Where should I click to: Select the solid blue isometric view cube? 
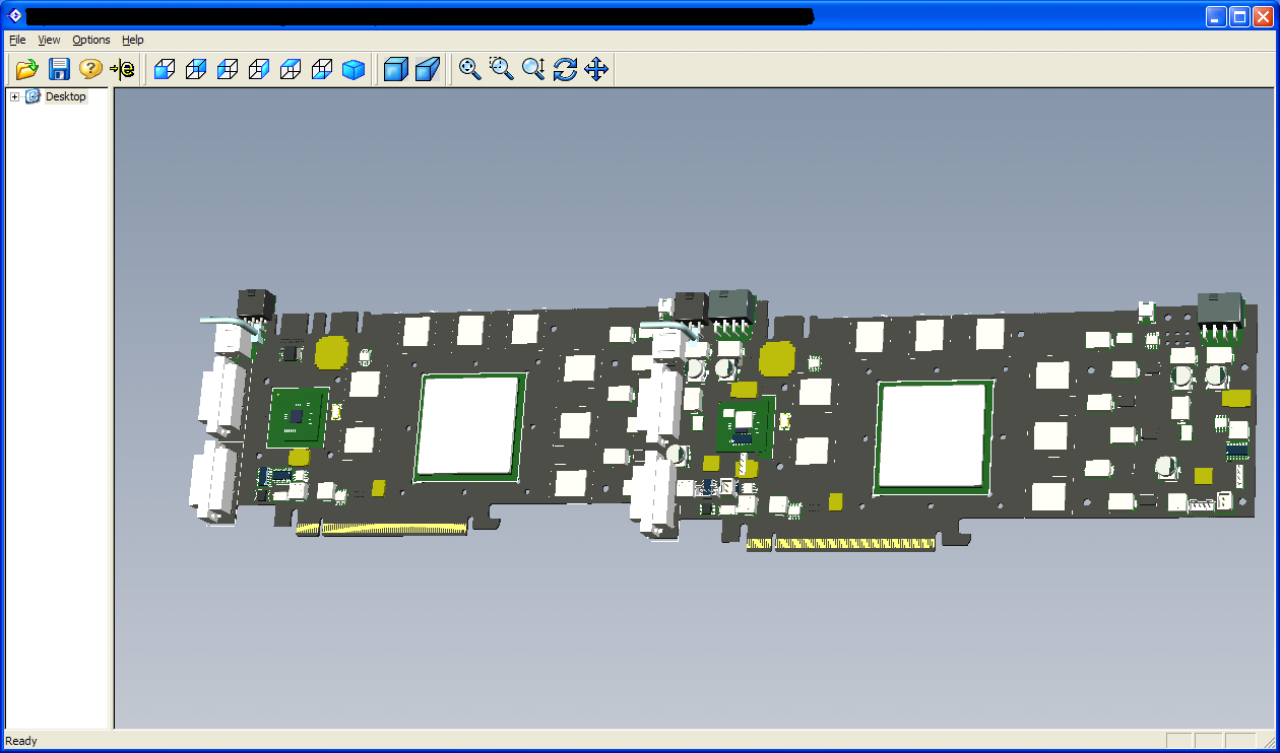point(353,69)
